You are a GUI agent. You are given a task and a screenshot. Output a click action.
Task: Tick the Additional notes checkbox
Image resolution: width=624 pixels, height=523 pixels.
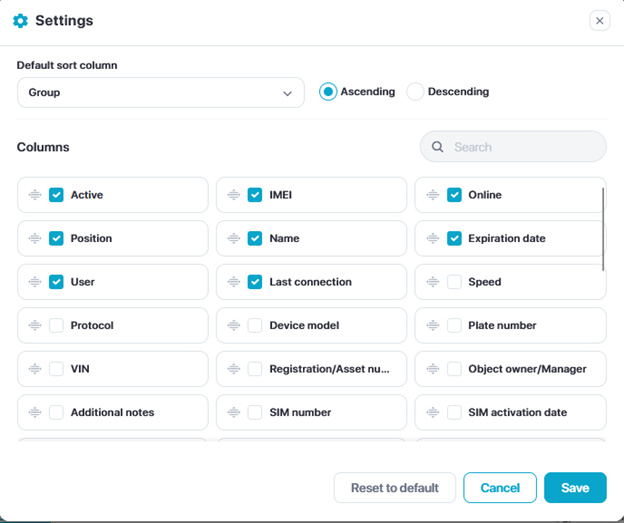point(56,413)
